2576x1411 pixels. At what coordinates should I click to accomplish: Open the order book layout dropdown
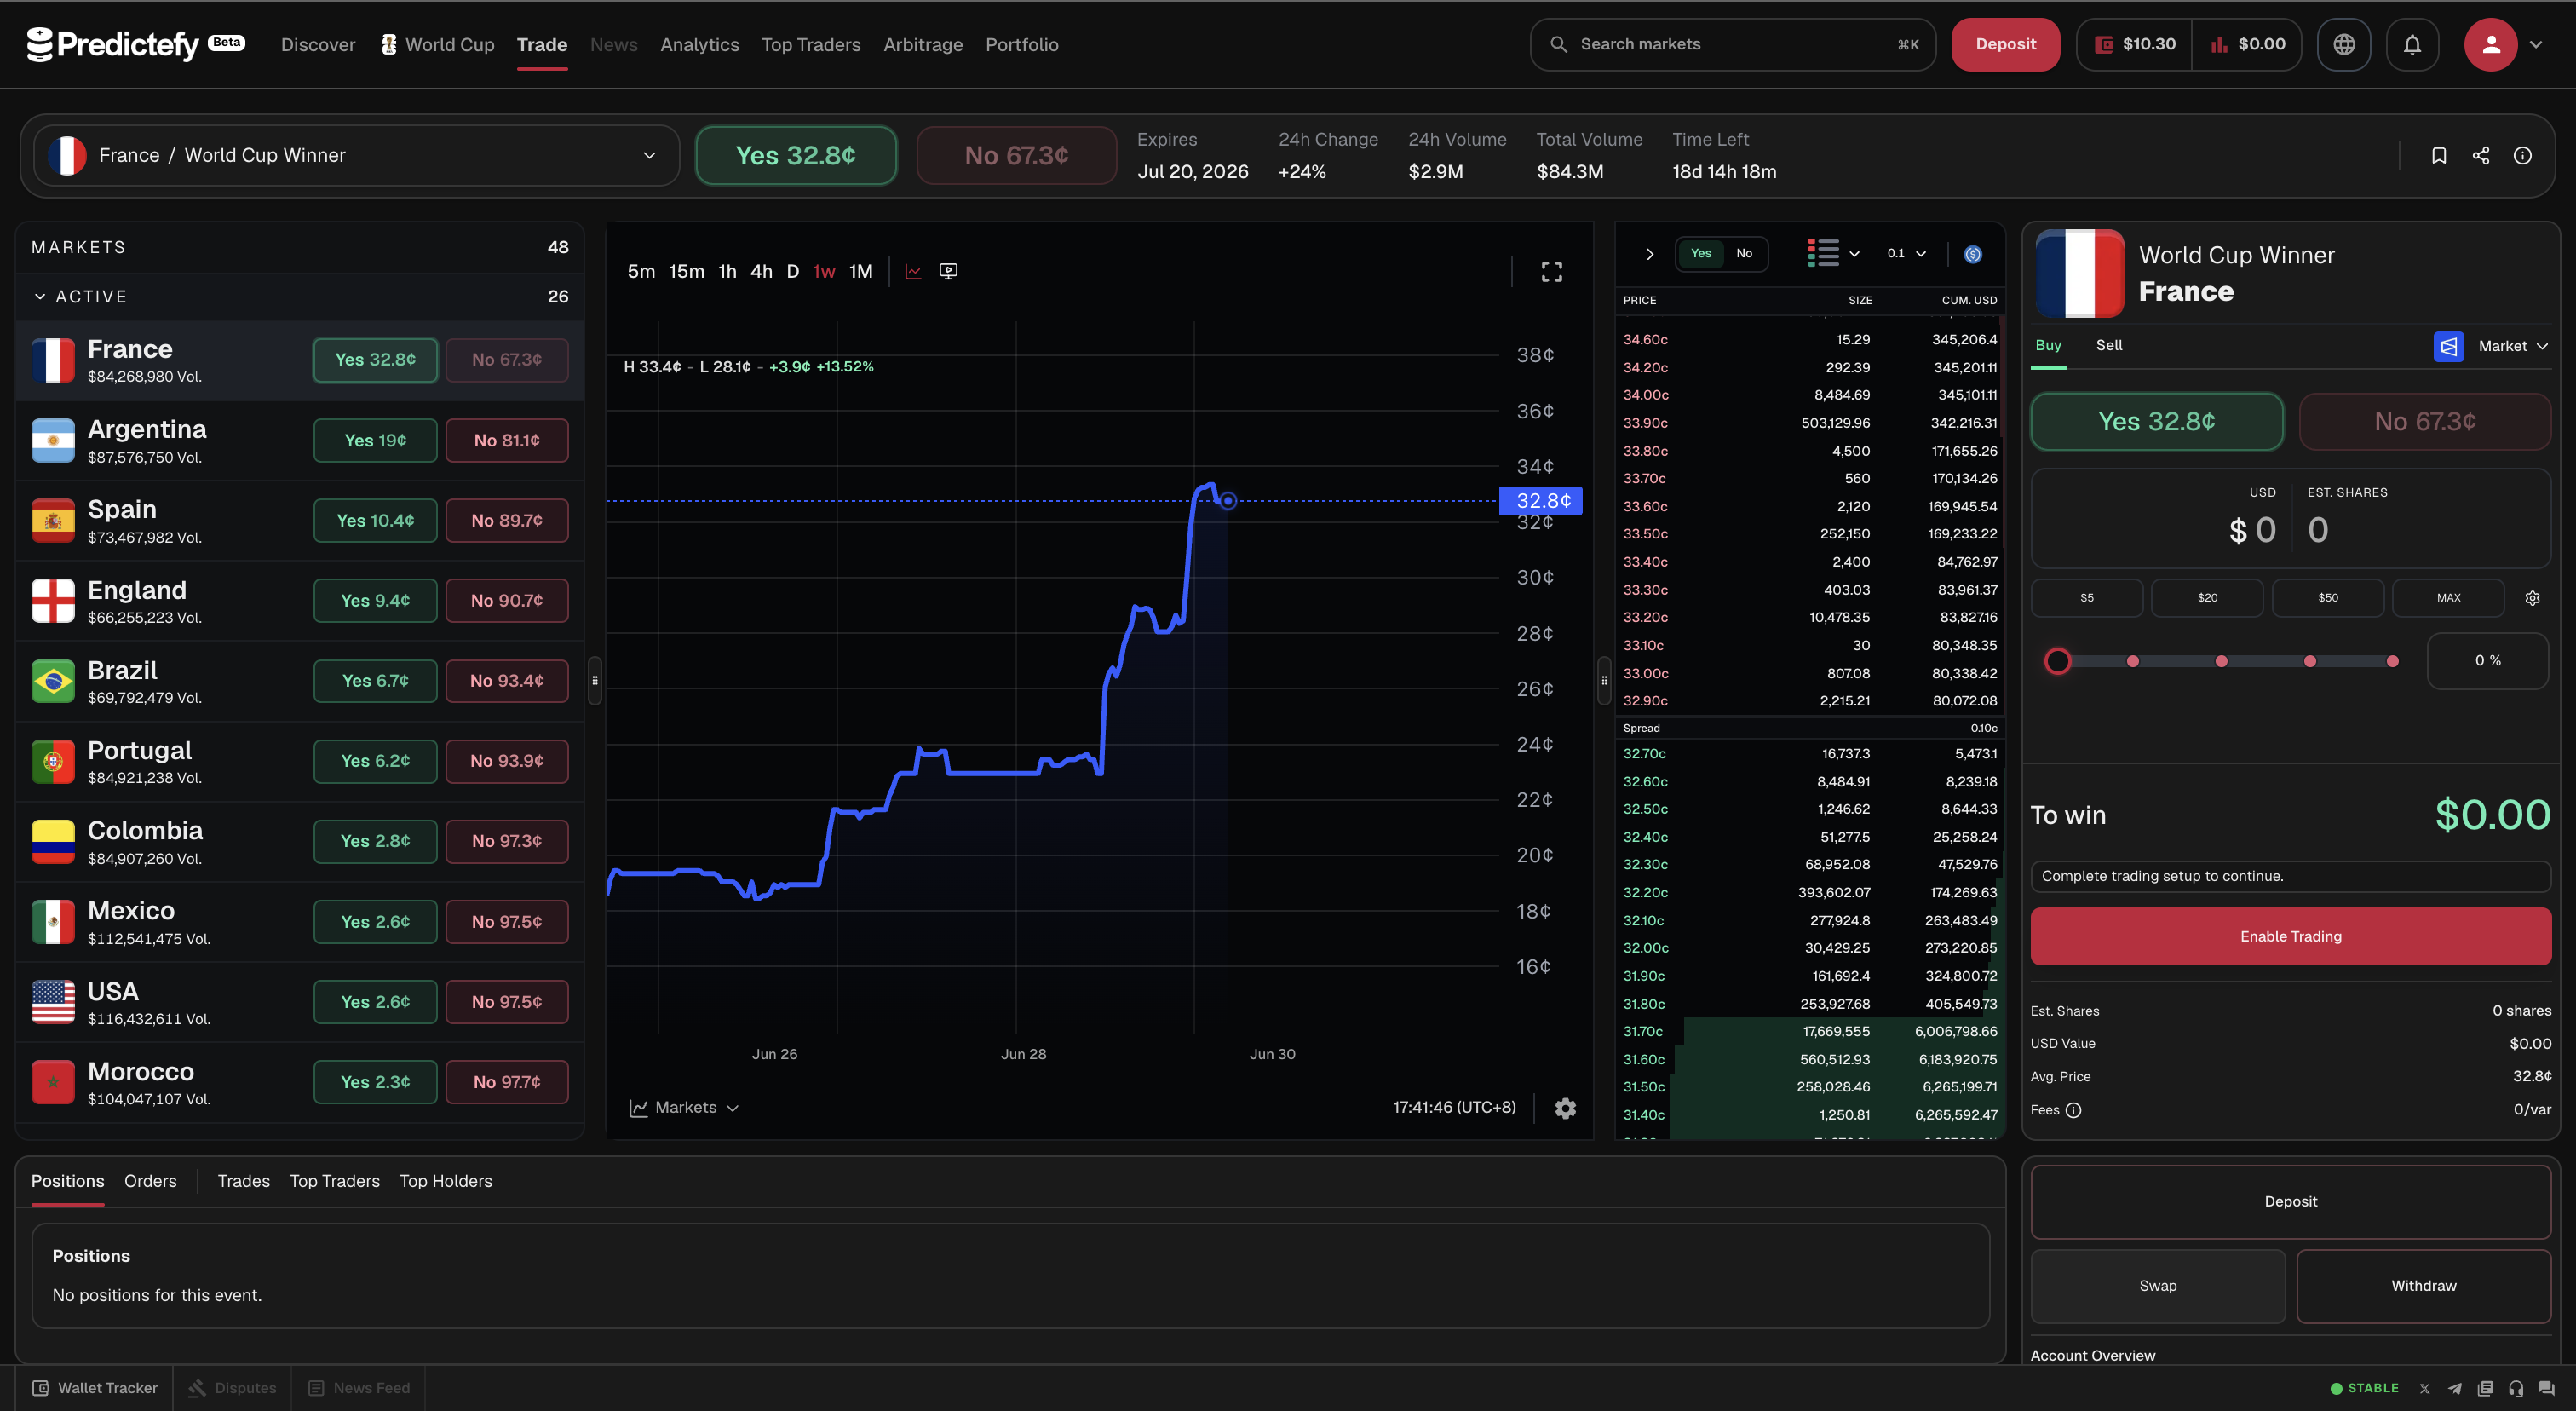coord(1833,254)
